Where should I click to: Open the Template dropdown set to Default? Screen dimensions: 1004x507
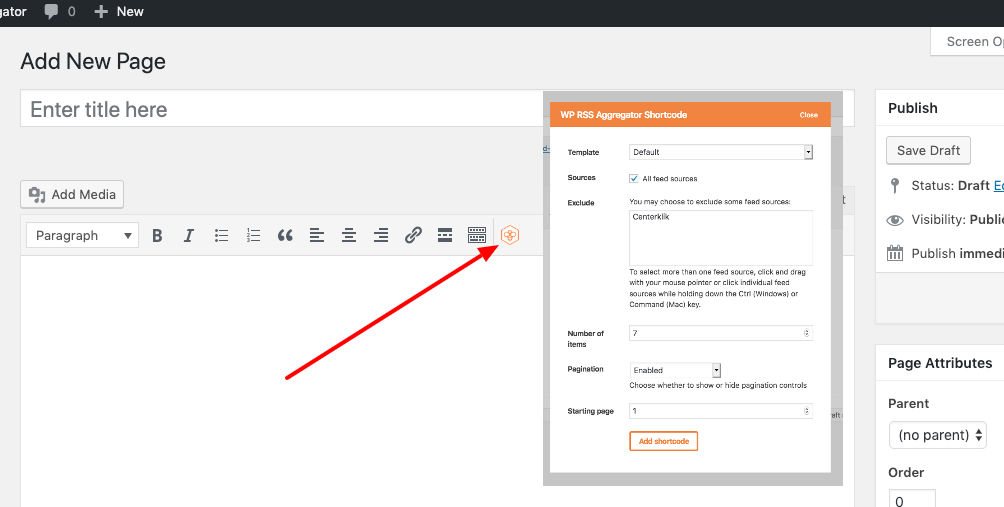click(721, 152)
